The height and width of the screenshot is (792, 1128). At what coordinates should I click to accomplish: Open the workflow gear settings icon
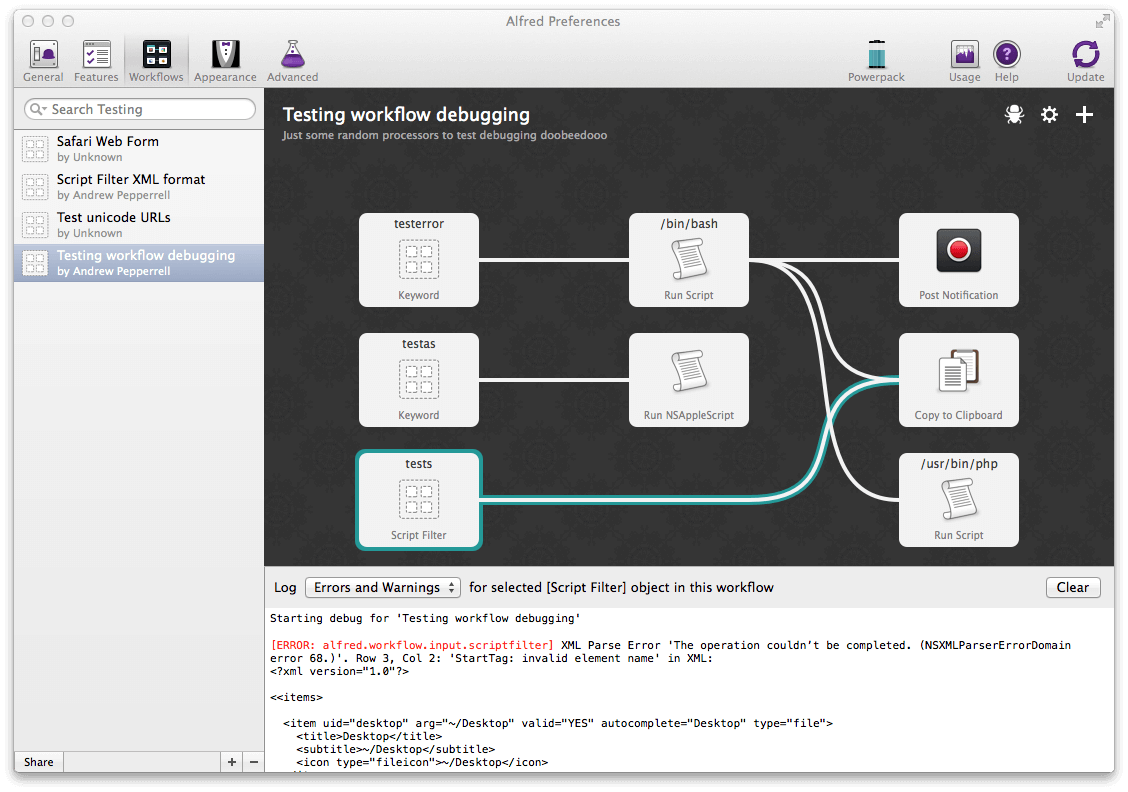[x=1049, y=114]
